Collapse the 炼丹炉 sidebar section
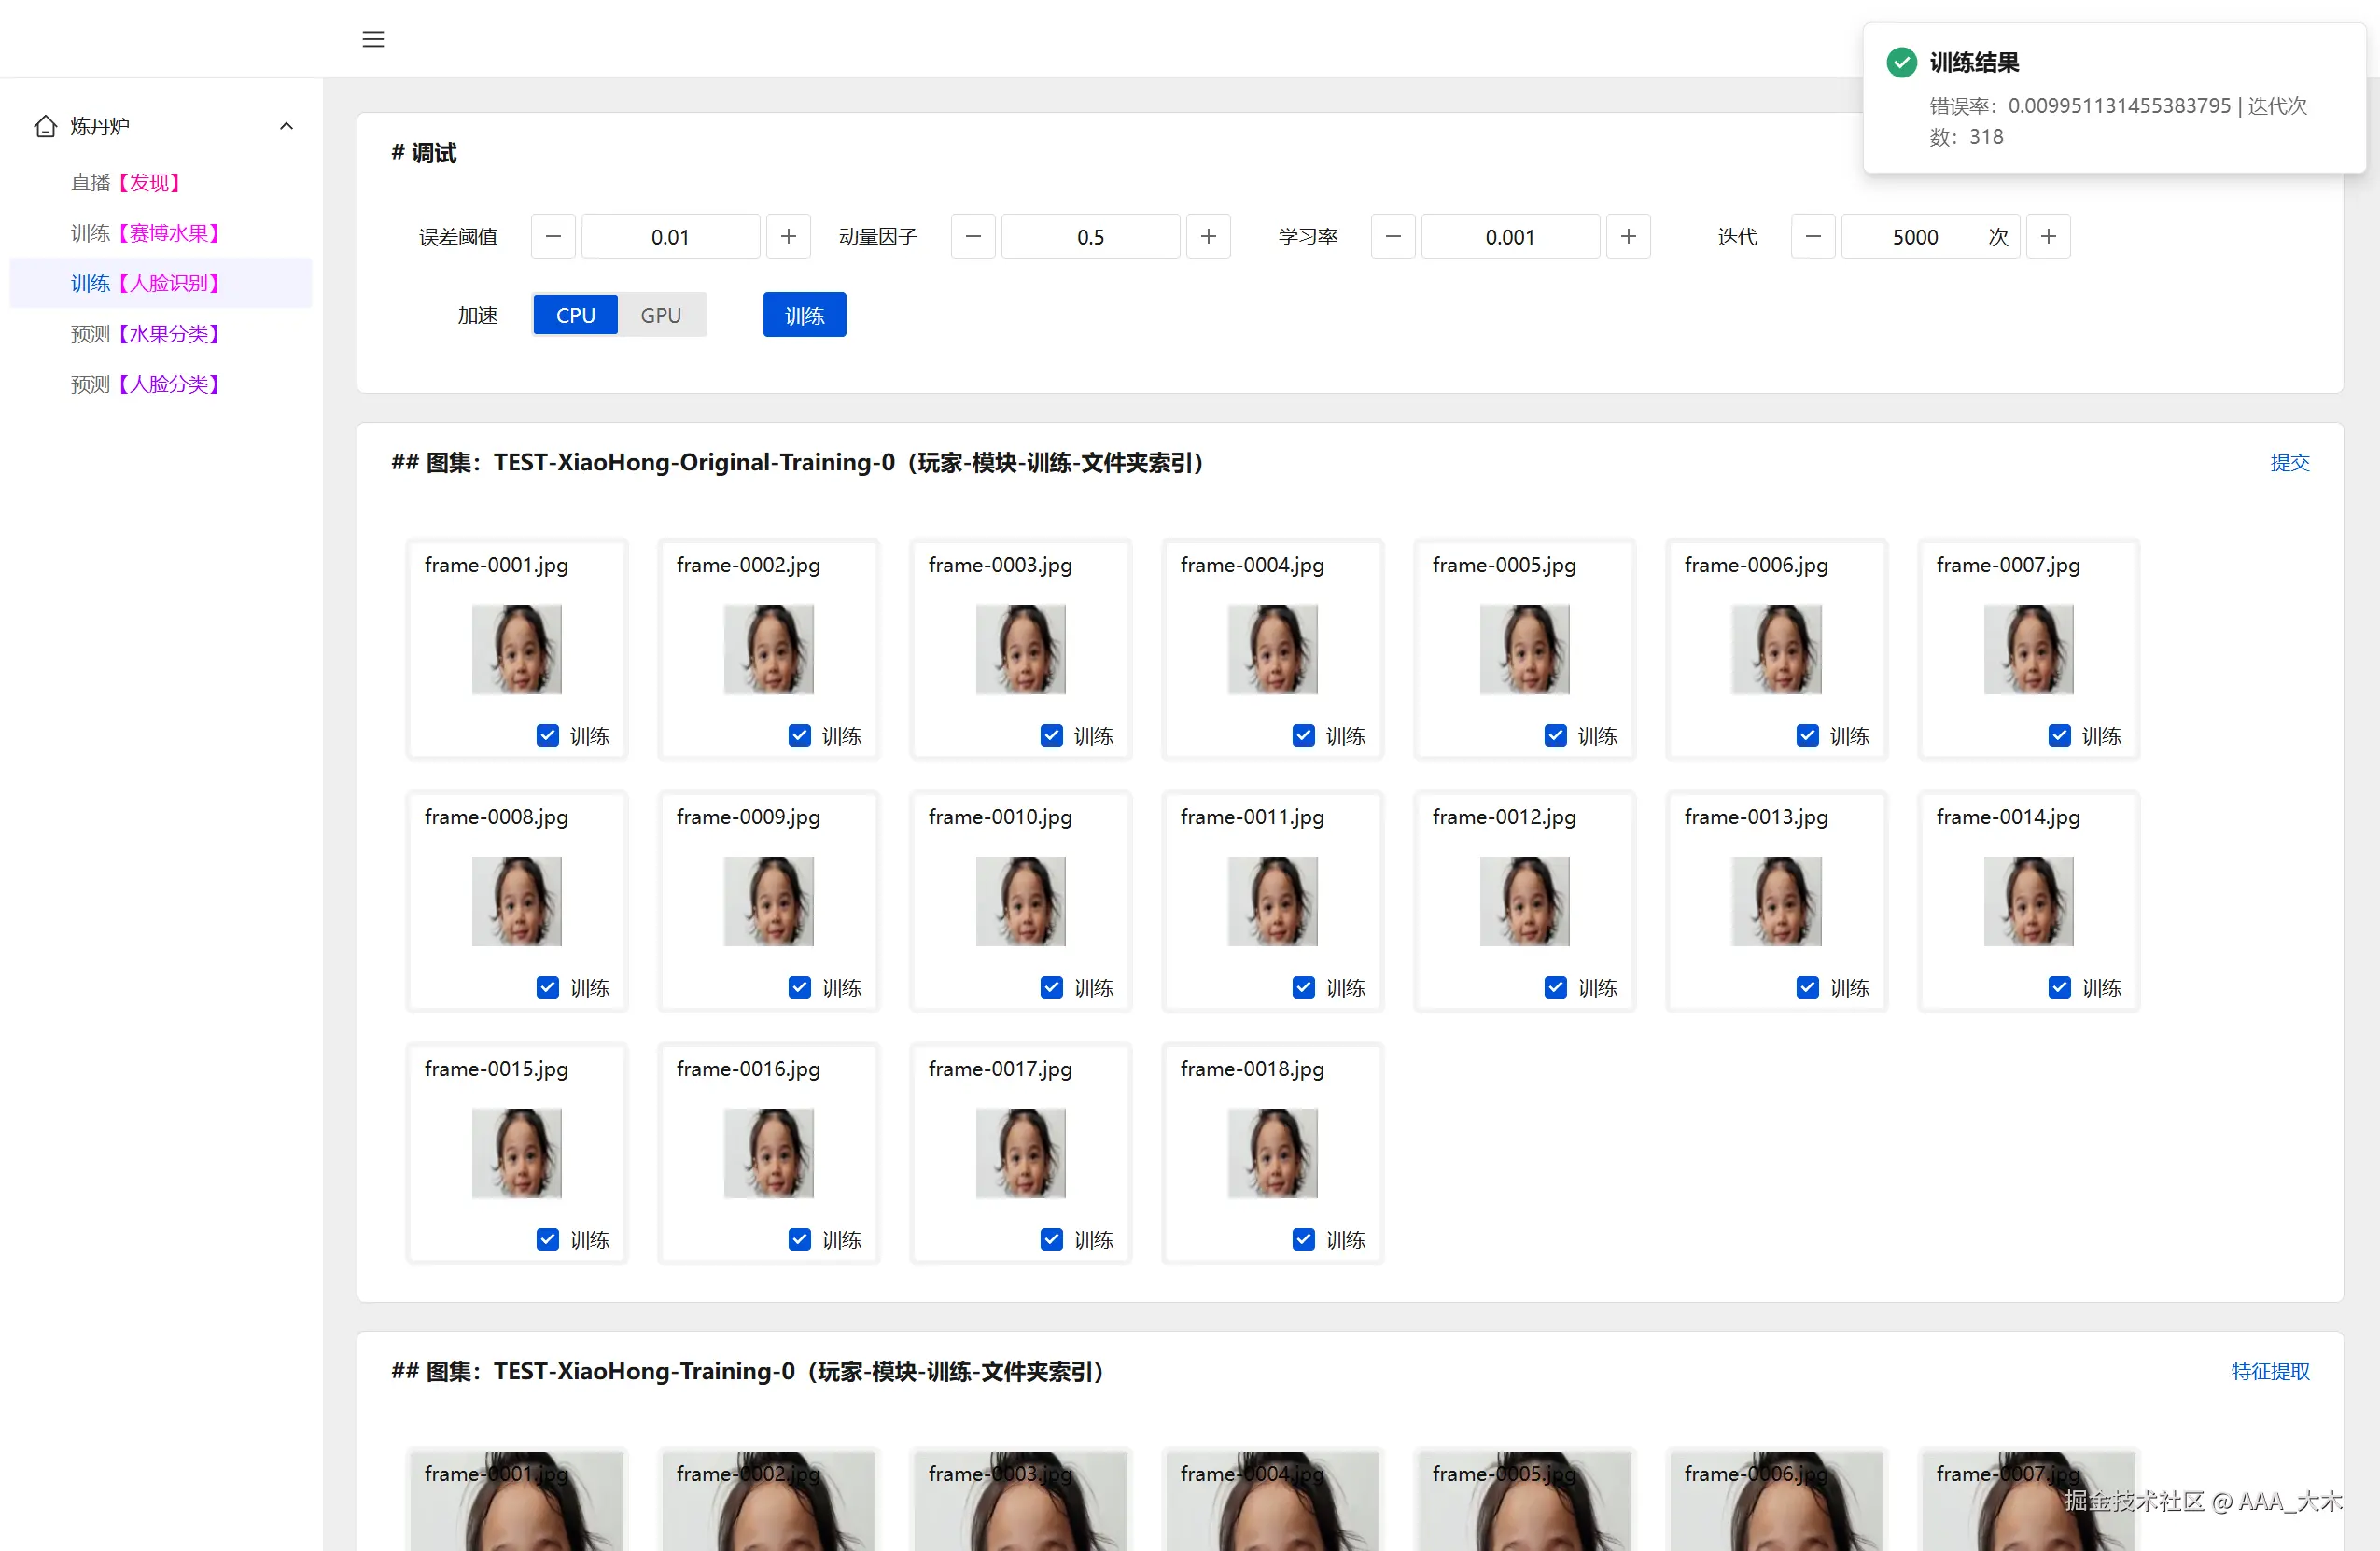The image size is (2380, 1551). click(287, 125)
